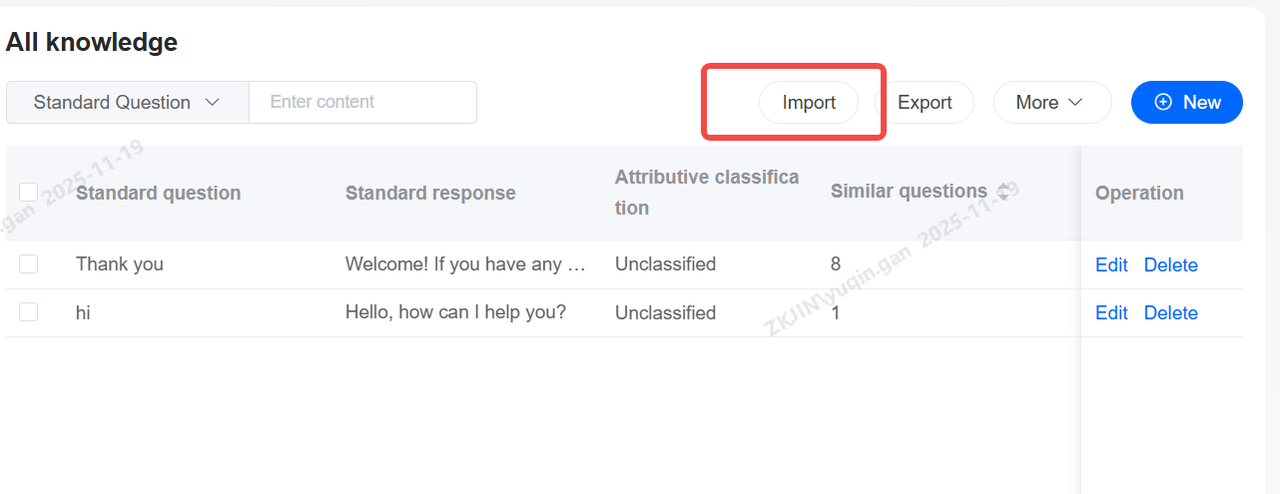Focus the "Enter content" search field
This screenshot has width=1280, height=494.
[x=362, y=102]
